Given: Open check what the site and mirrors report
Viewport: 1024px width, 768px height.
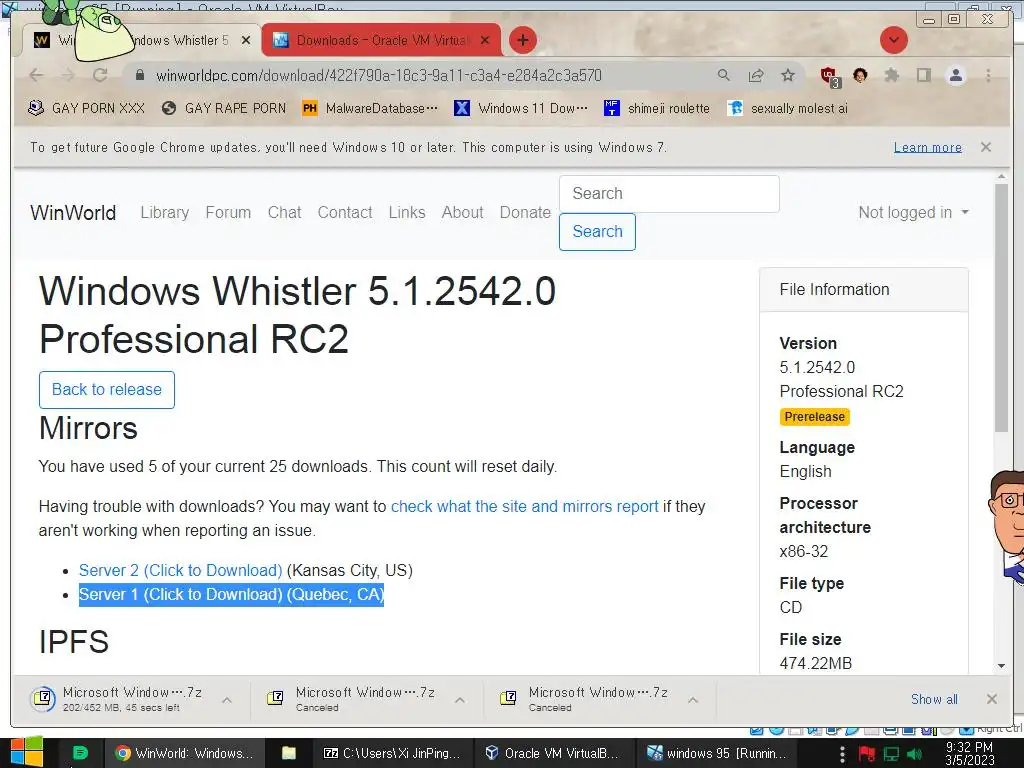Looking at the screenshot, I should point(524,506).
